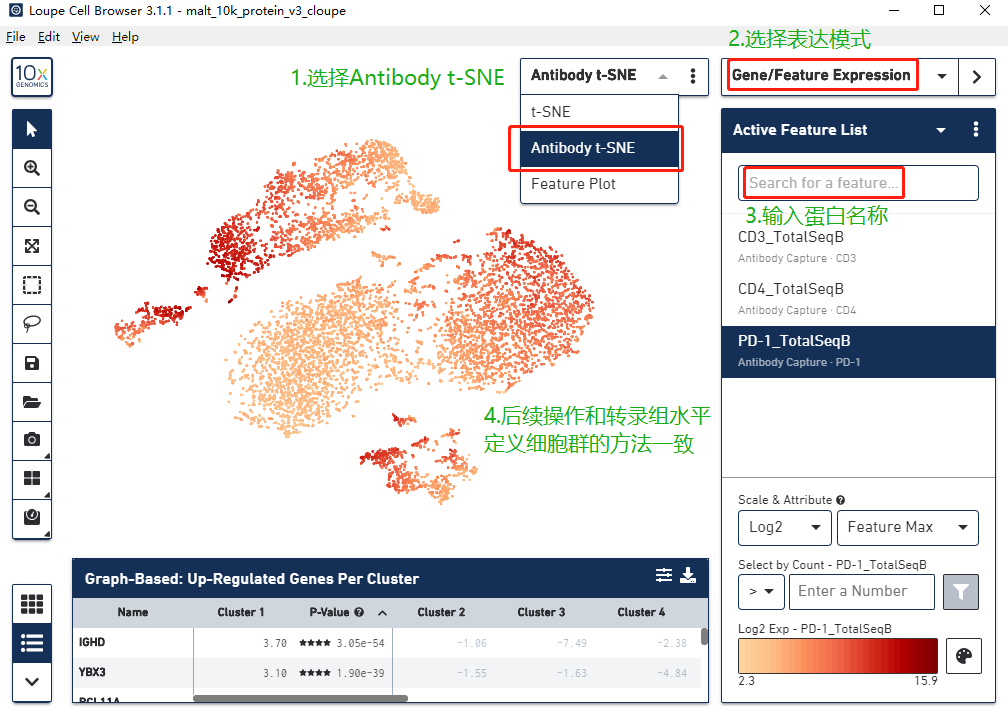
Task: Open the Edit menu
Action: click(x=49, y=37)
